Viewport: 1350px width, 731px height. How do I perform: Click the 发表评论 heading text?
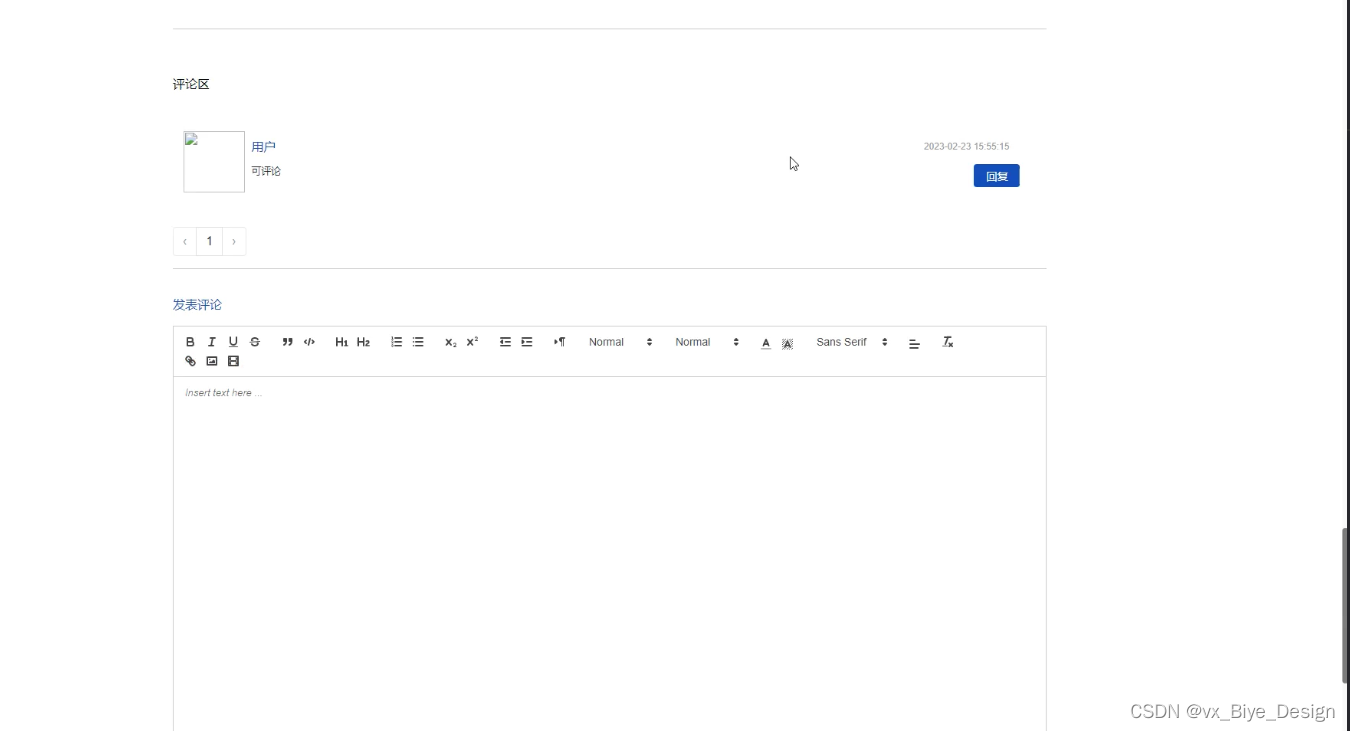(197, 305)
